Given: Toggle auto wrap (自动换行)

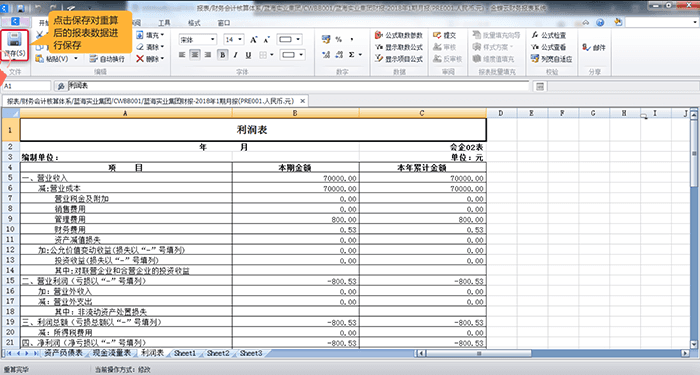Looking at the screenshot, I should pyautogui.click(x=107, y=58).
